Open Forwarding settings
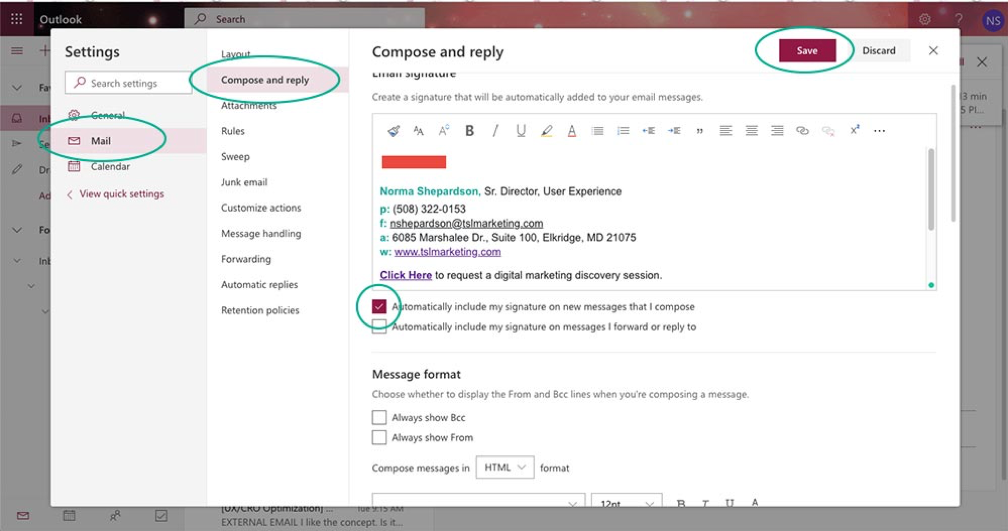The width and height of the screenshot is (1008, 531). 246,259
